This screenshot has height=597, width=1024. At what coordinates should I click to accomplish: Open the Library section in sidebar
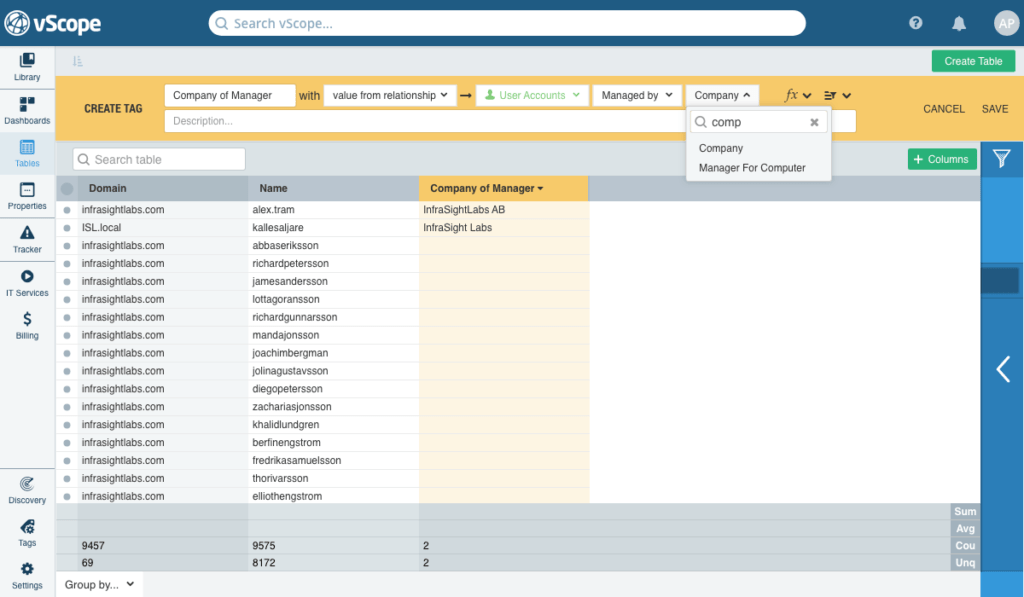[27, 67]
